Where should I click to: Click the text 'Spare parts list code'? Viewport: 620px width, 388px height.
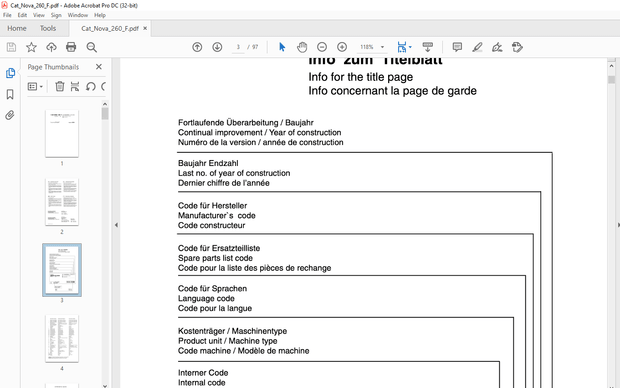click(x=215, y=258)
